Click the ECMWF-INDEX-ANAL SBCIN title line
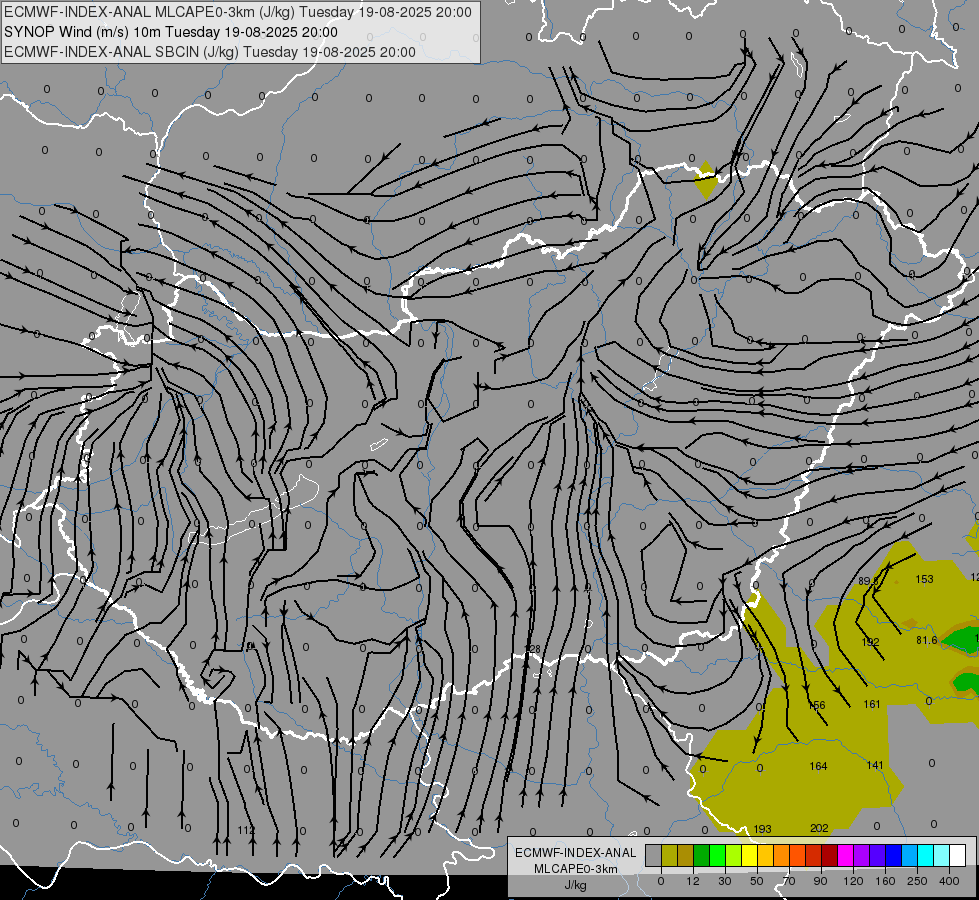The height and width of the screenshot is (900, 979). pyautogui.click(x=210, y=52)
